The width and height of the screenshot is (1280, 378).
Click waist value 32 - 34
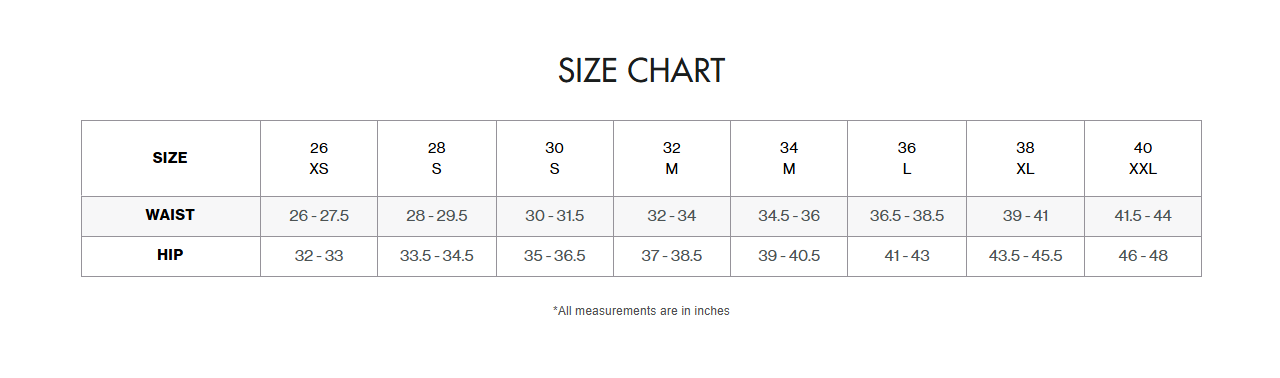(672, 216)
